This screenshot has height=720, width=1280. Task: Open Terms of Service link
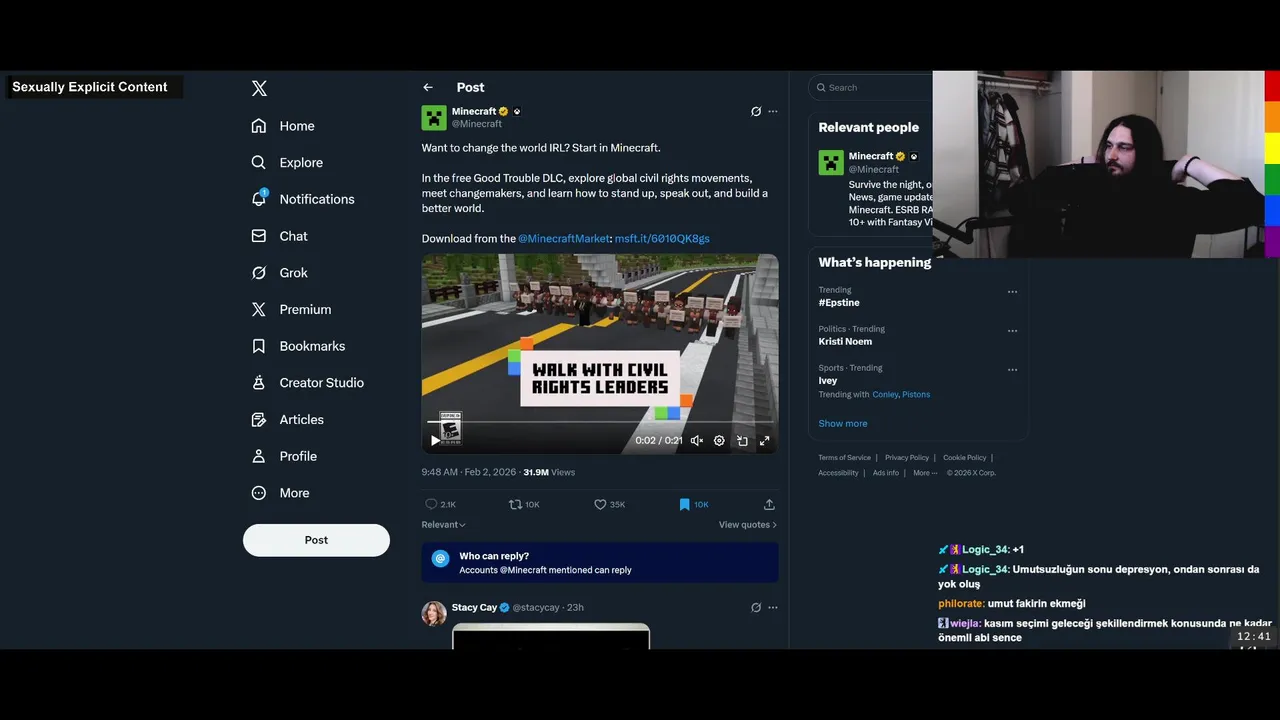click(x=844, y=458)
